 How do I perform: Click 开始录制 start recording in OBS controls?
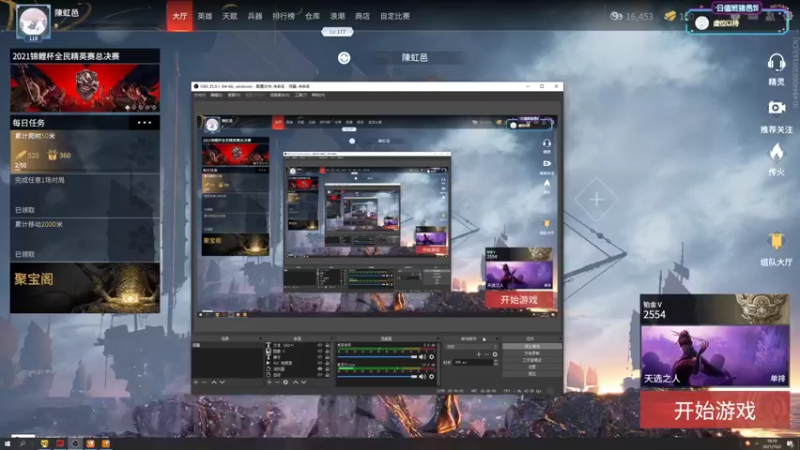click(x=532, y=353)
